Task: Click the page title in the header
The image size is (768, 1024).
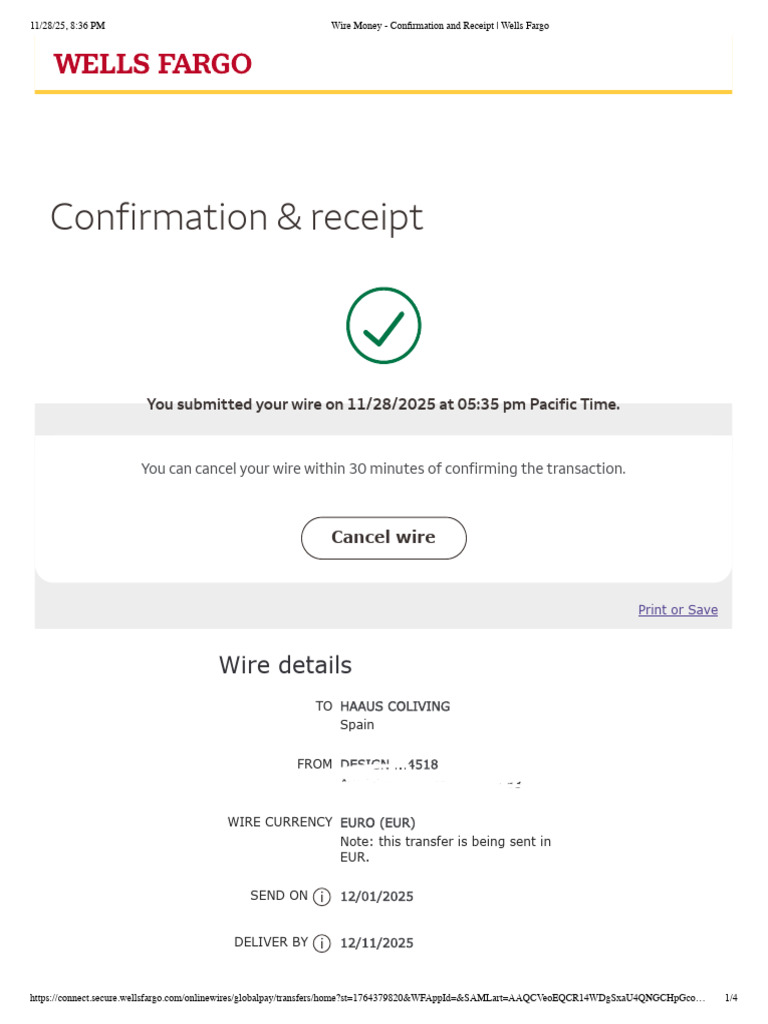Action: [x=440, y=26]
